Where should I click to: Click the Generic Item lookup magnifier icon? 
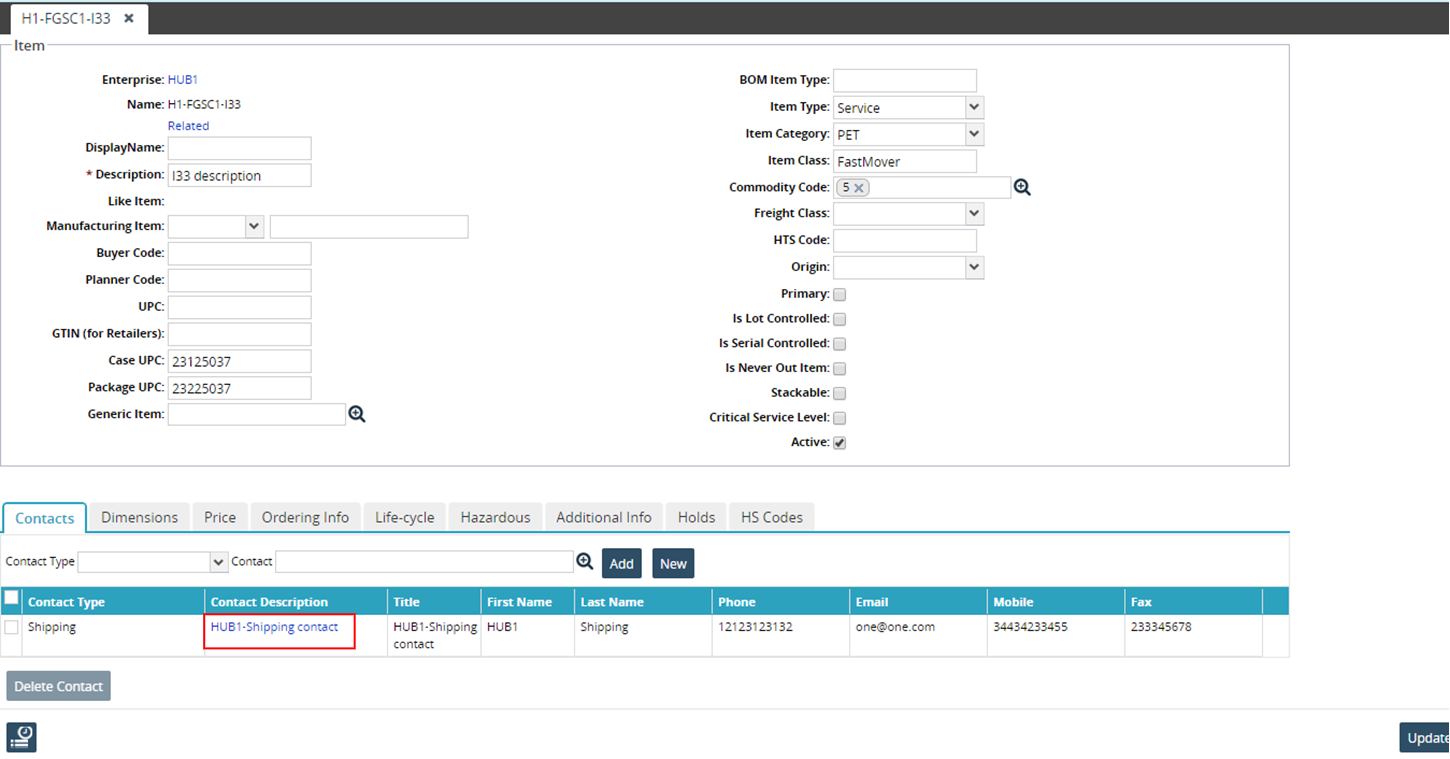click(x=357, y=414)
